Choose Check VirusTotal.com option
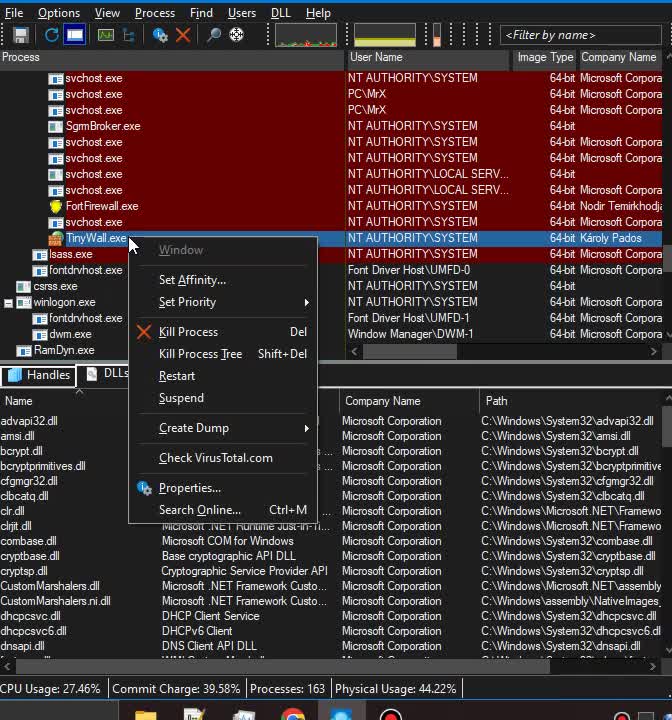This screenshot has width=672, height=720. coord(215,458)
